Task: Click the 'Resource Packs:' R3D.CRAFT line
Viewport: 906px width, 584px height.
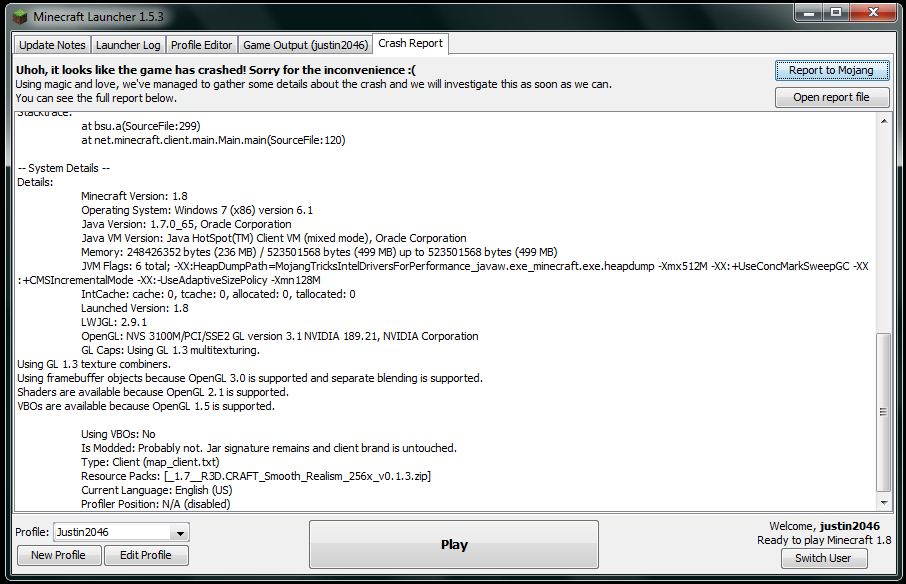Action: (256, 476)
